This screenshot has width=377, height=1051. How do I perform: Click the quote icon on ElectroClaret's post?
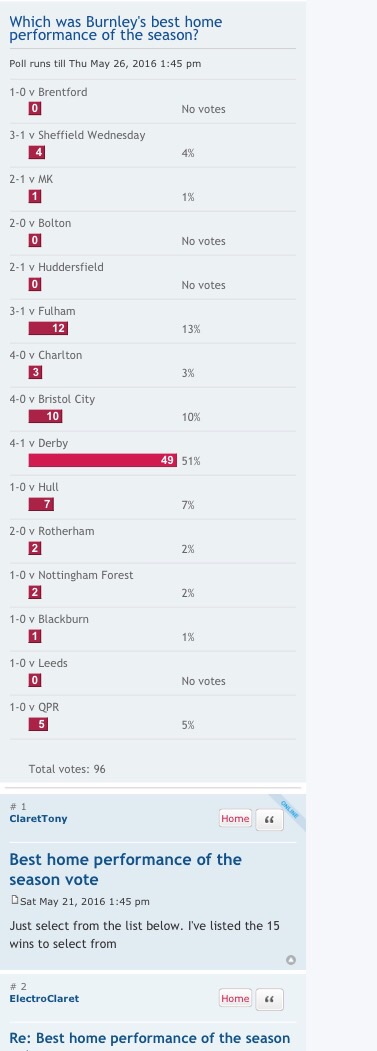coord(270,999)
